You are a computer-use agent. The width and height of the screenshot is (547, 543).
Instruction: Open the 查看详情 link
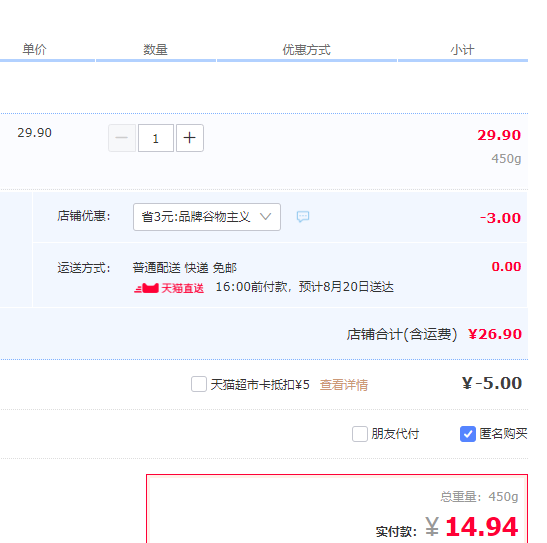point(344,385)
